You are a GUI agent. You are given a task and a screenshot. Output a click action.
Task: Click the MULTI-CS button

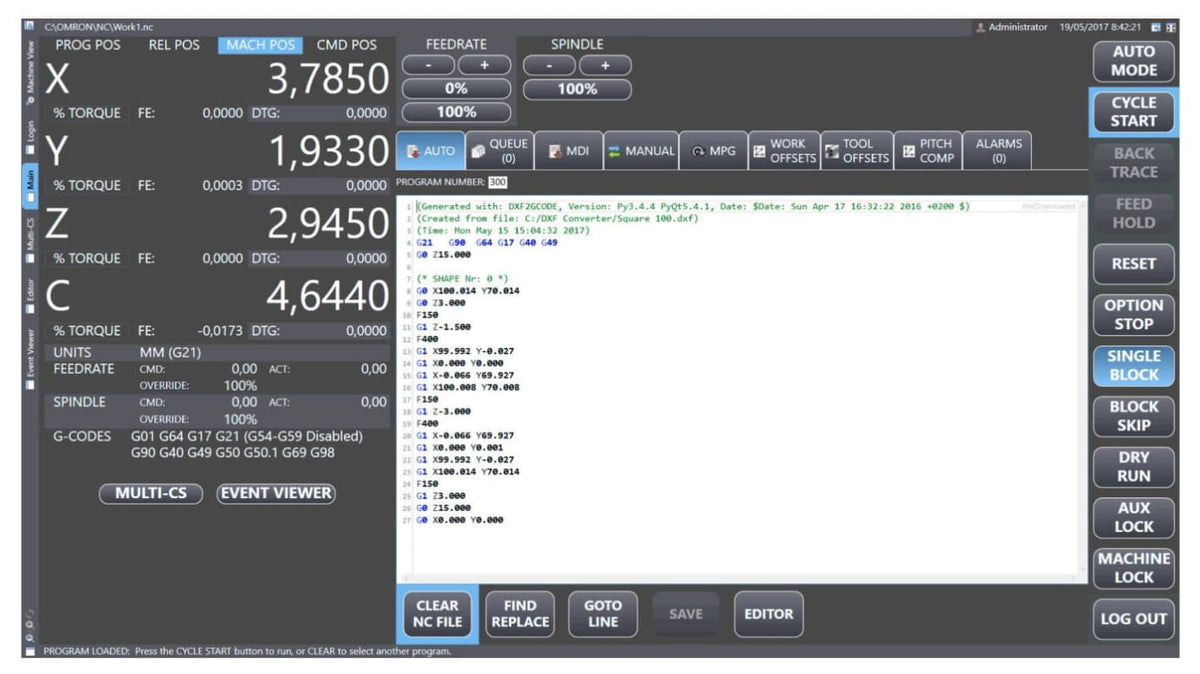tap(151, 493)
